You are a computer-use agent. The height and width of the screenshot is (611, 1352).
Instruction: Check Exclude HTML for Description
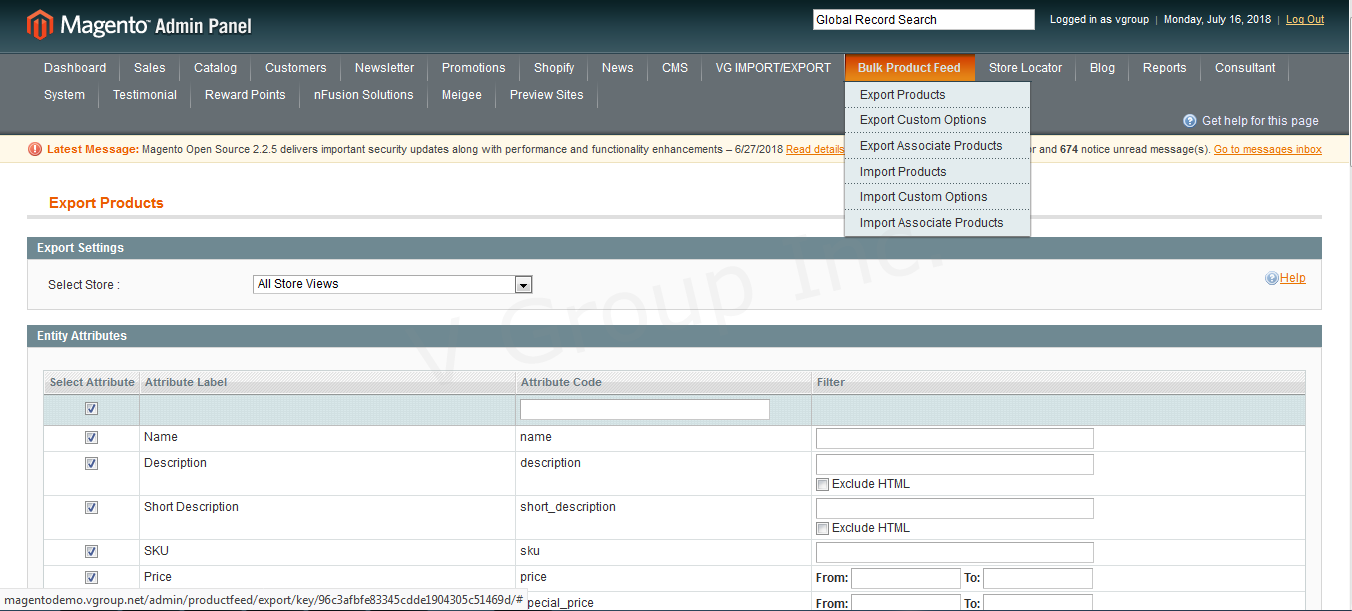pyautogui.click(x=822, y=485)
